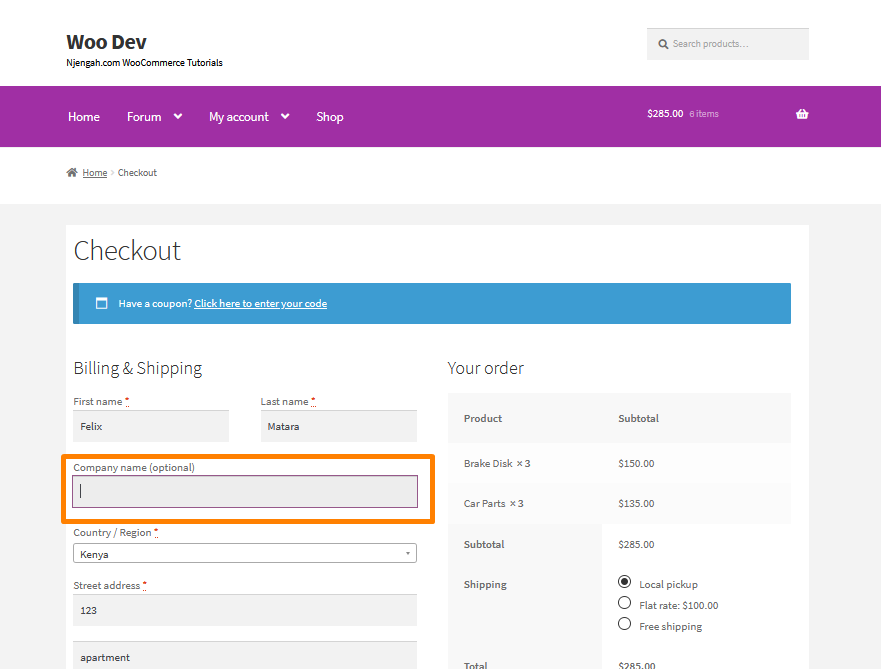Go to Home in the navigation bar
The height and width of the screenshot is (669, 881).
(84, 117)
